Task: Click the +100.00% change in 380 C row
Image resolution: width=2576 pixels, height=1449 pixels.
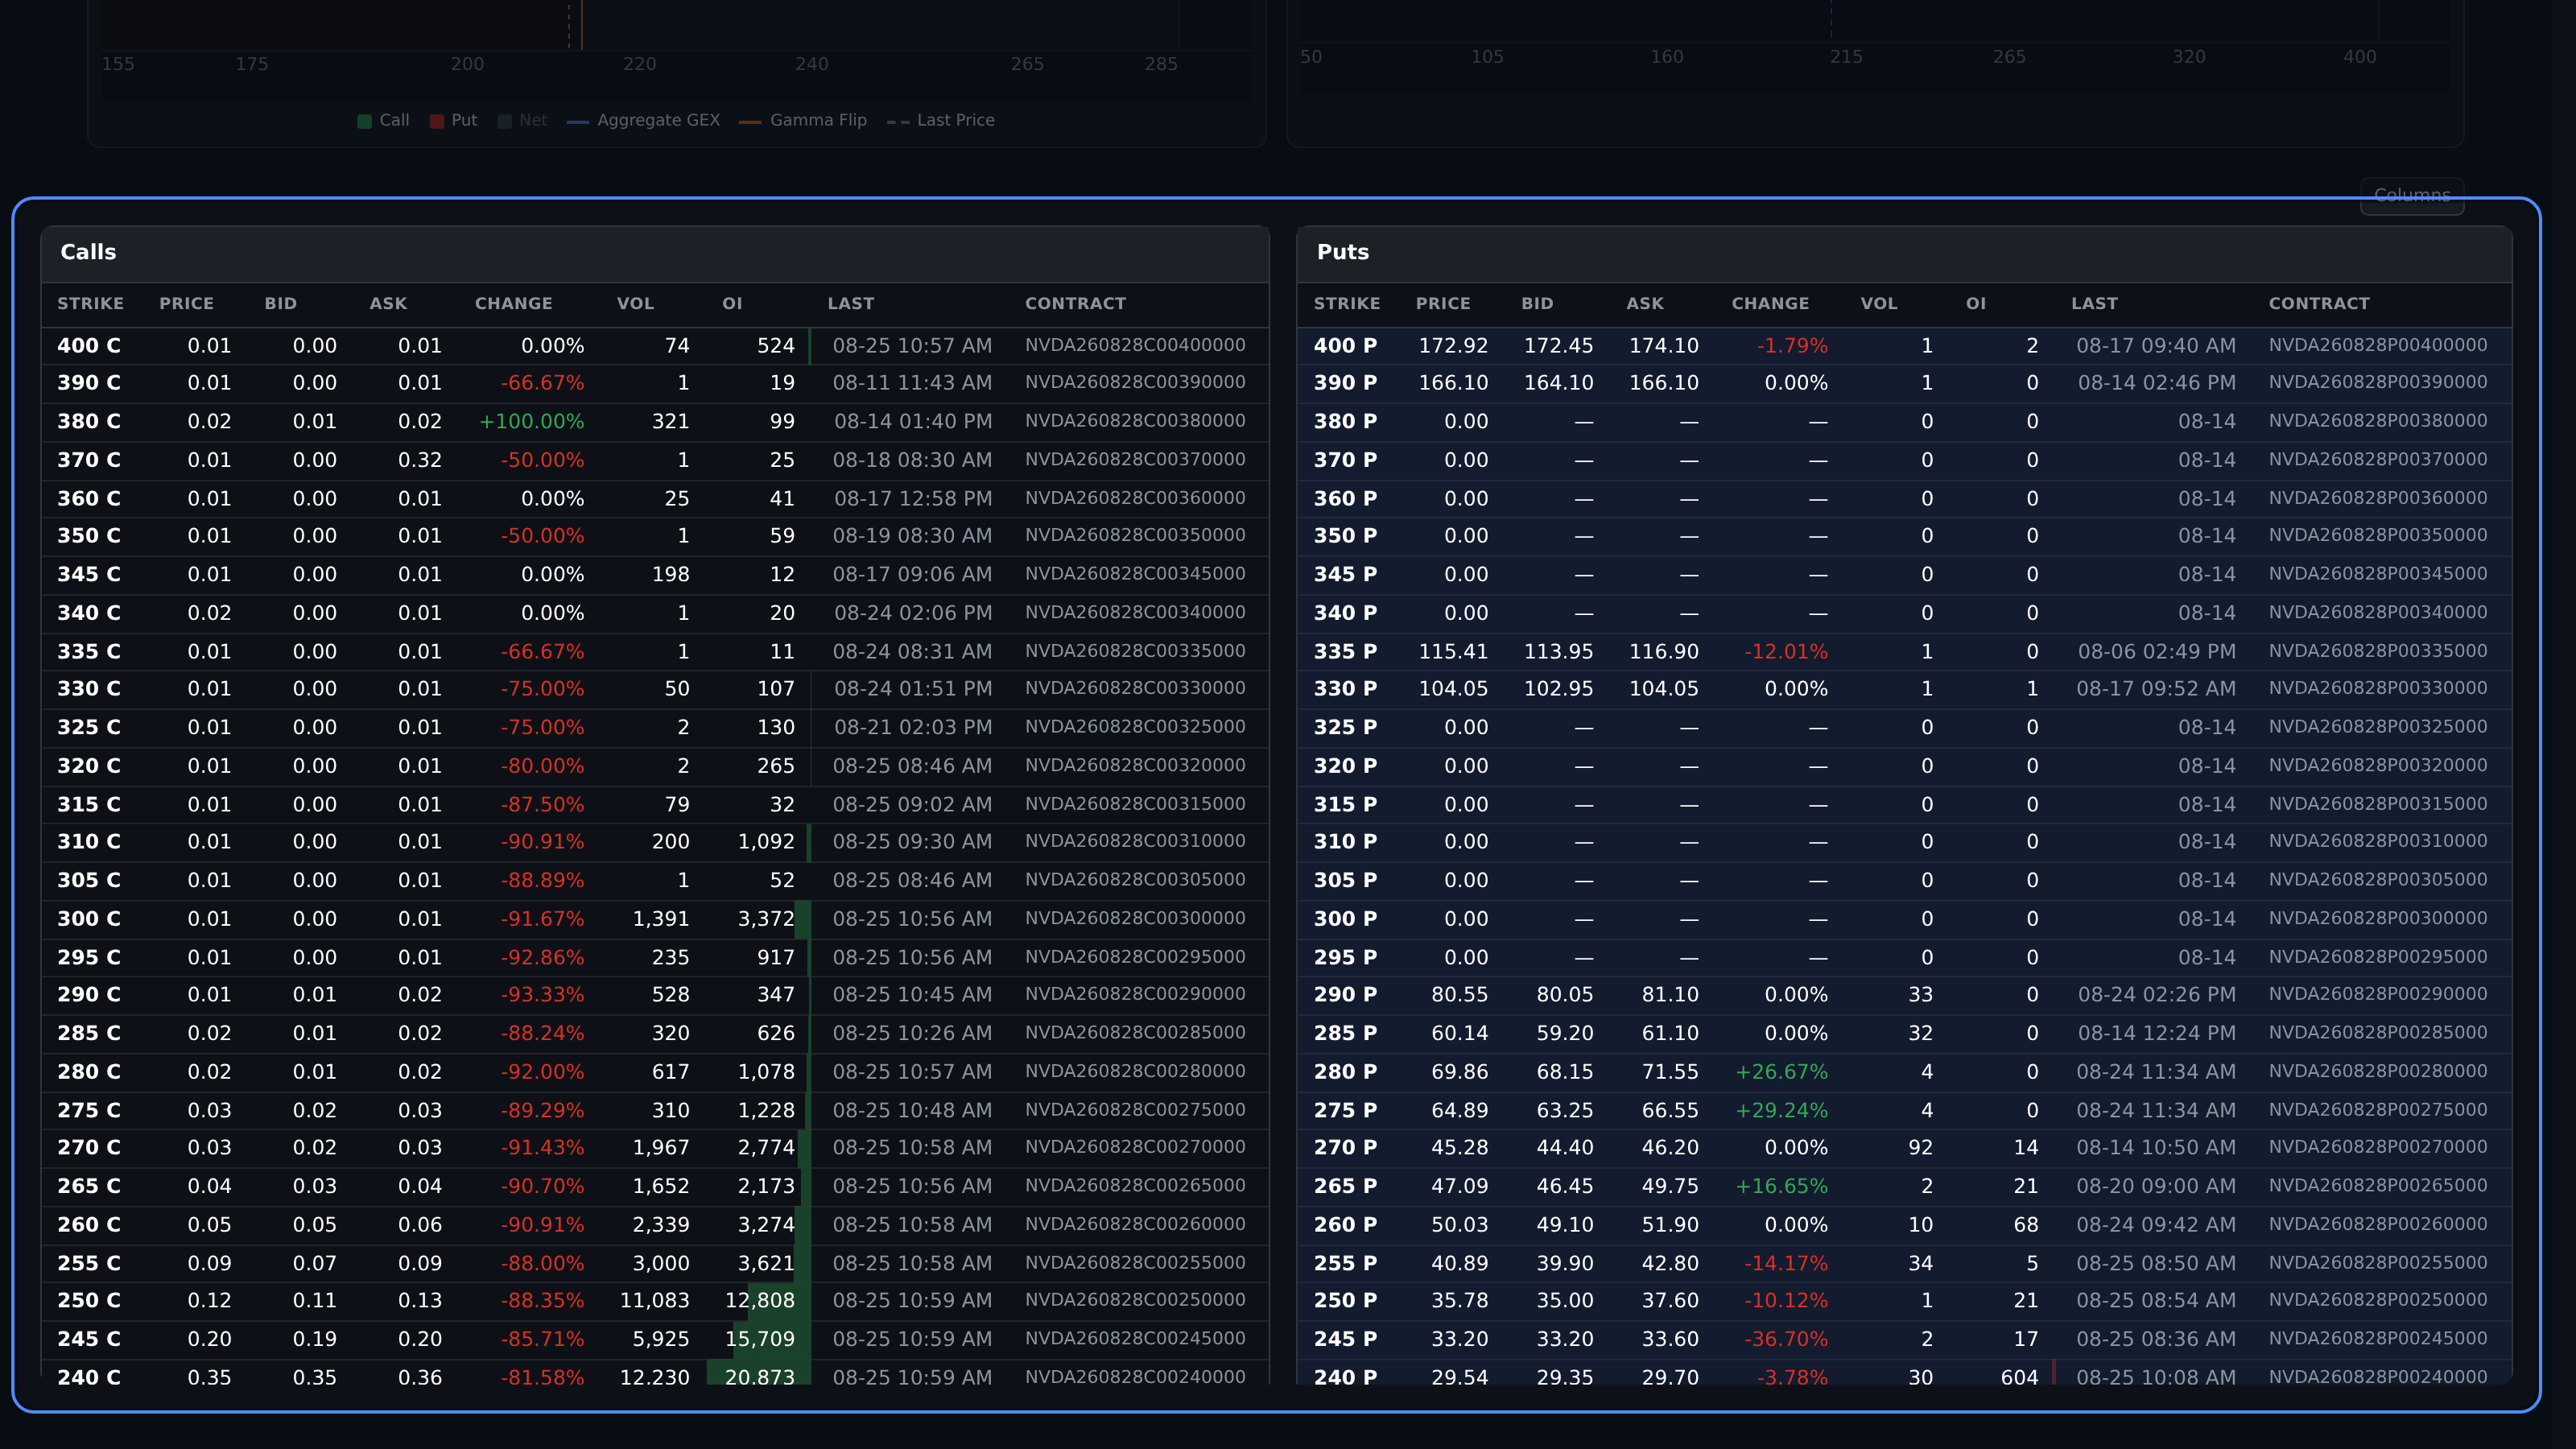Action: [532, 421]
